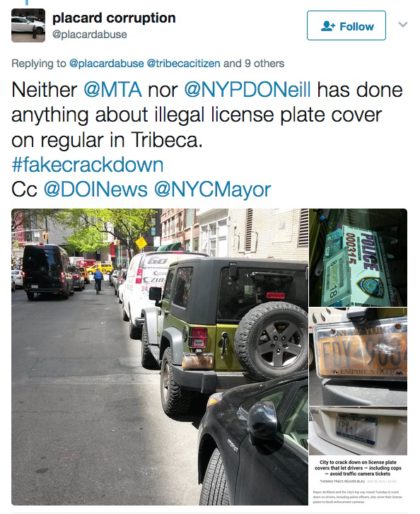The height and width of the screenshot is (514, 420).
Task: Click the person-plus icon in Follow
Action: 327,26
